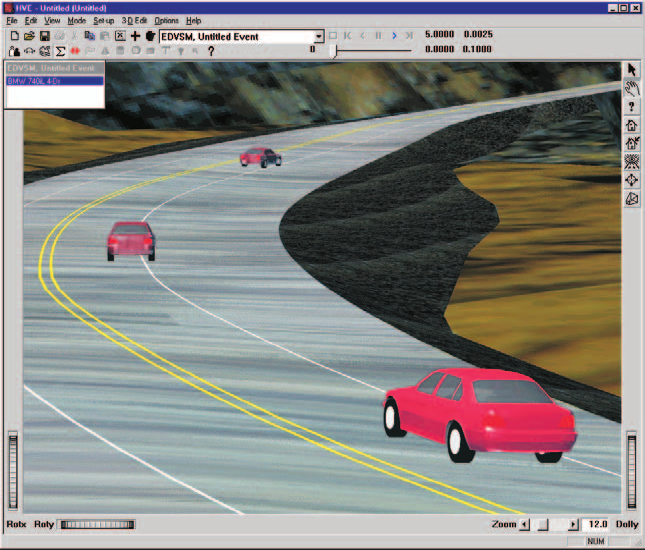Click the grayed-out scissors cut icon
Screen dimensions: 645x550
tap(74, 36)
